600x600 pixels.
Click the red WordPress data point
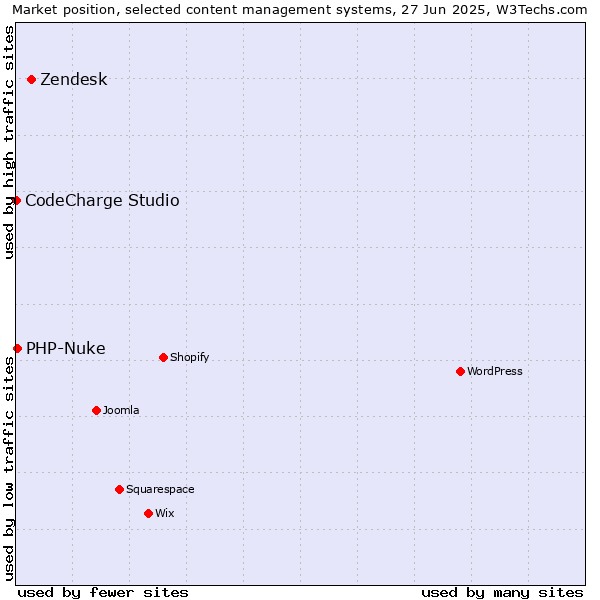460,372
